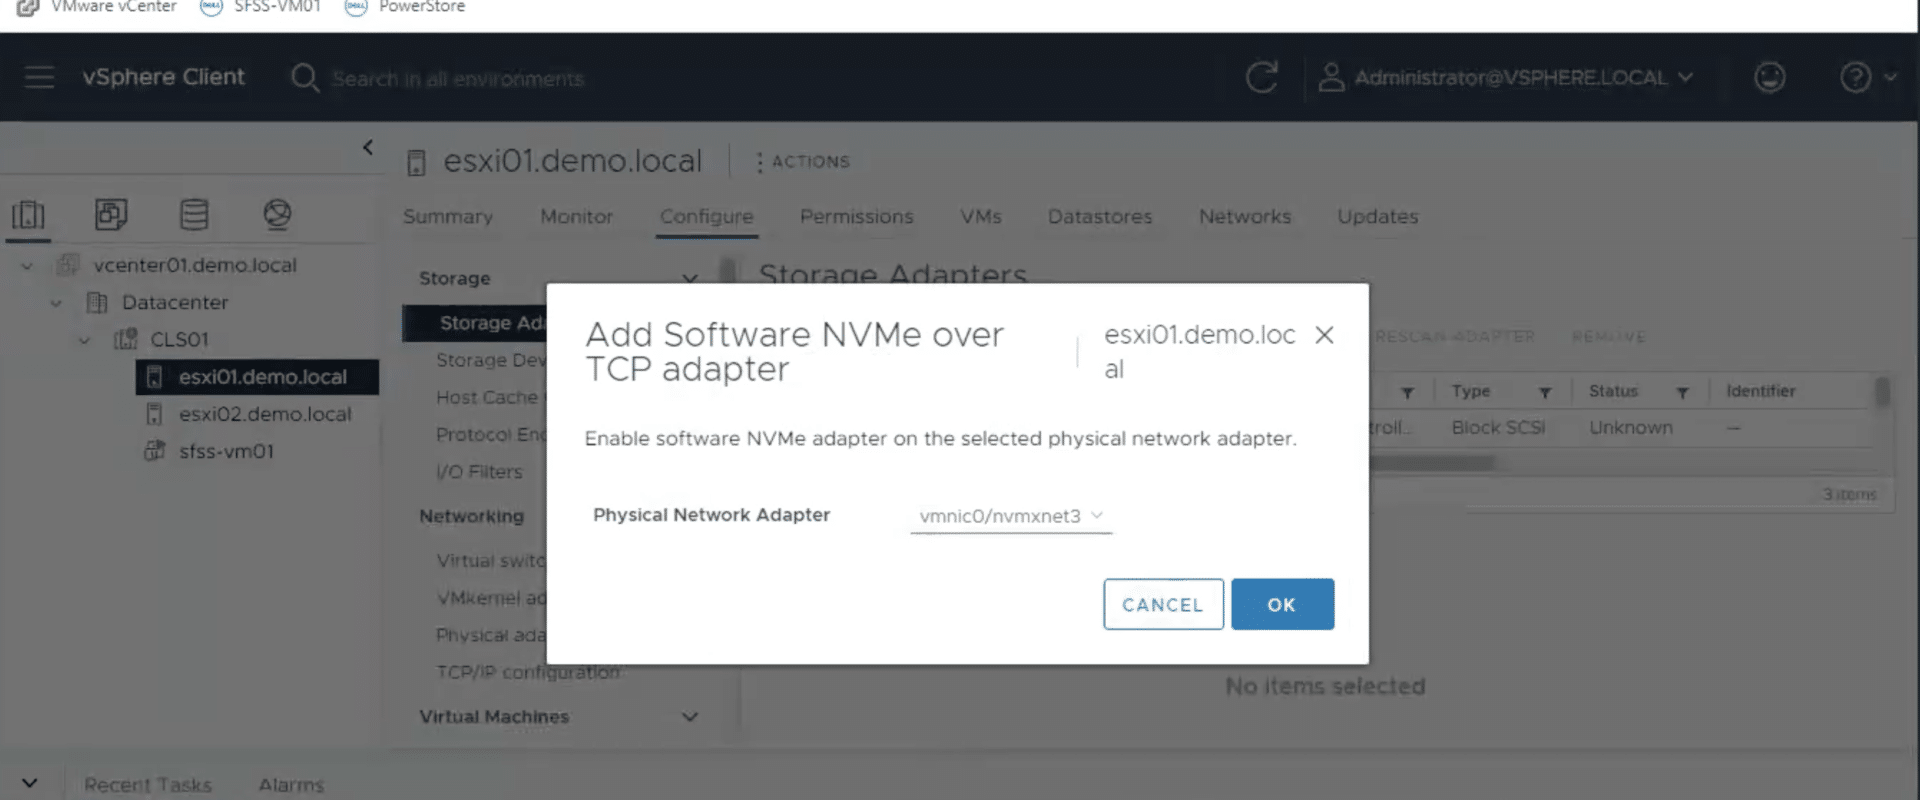Select the Configure tab
The width and height of the screenshot is (1920, 800).
[x=706, y=217]
